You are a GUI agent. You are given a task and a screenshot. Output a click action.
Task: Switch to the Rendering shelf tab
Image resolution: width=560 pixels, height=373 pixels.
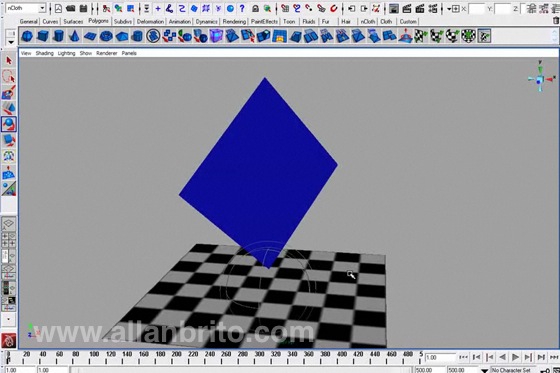point(234,21)
